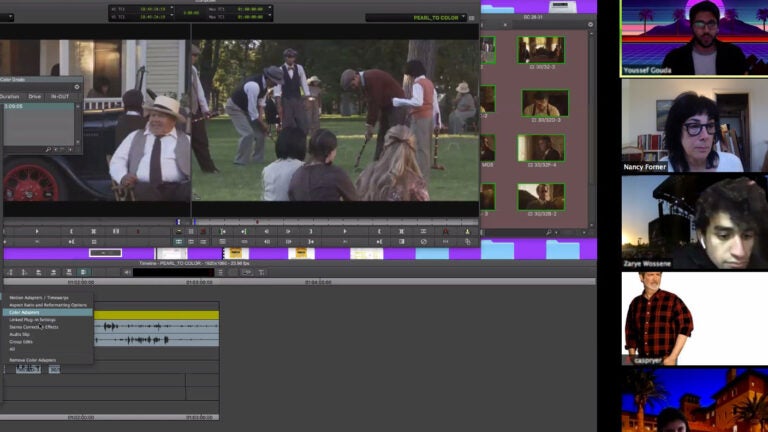Screen dimensions: 768x432
Task: Click Mark In under the source monitor
Action: coord(72,231)
